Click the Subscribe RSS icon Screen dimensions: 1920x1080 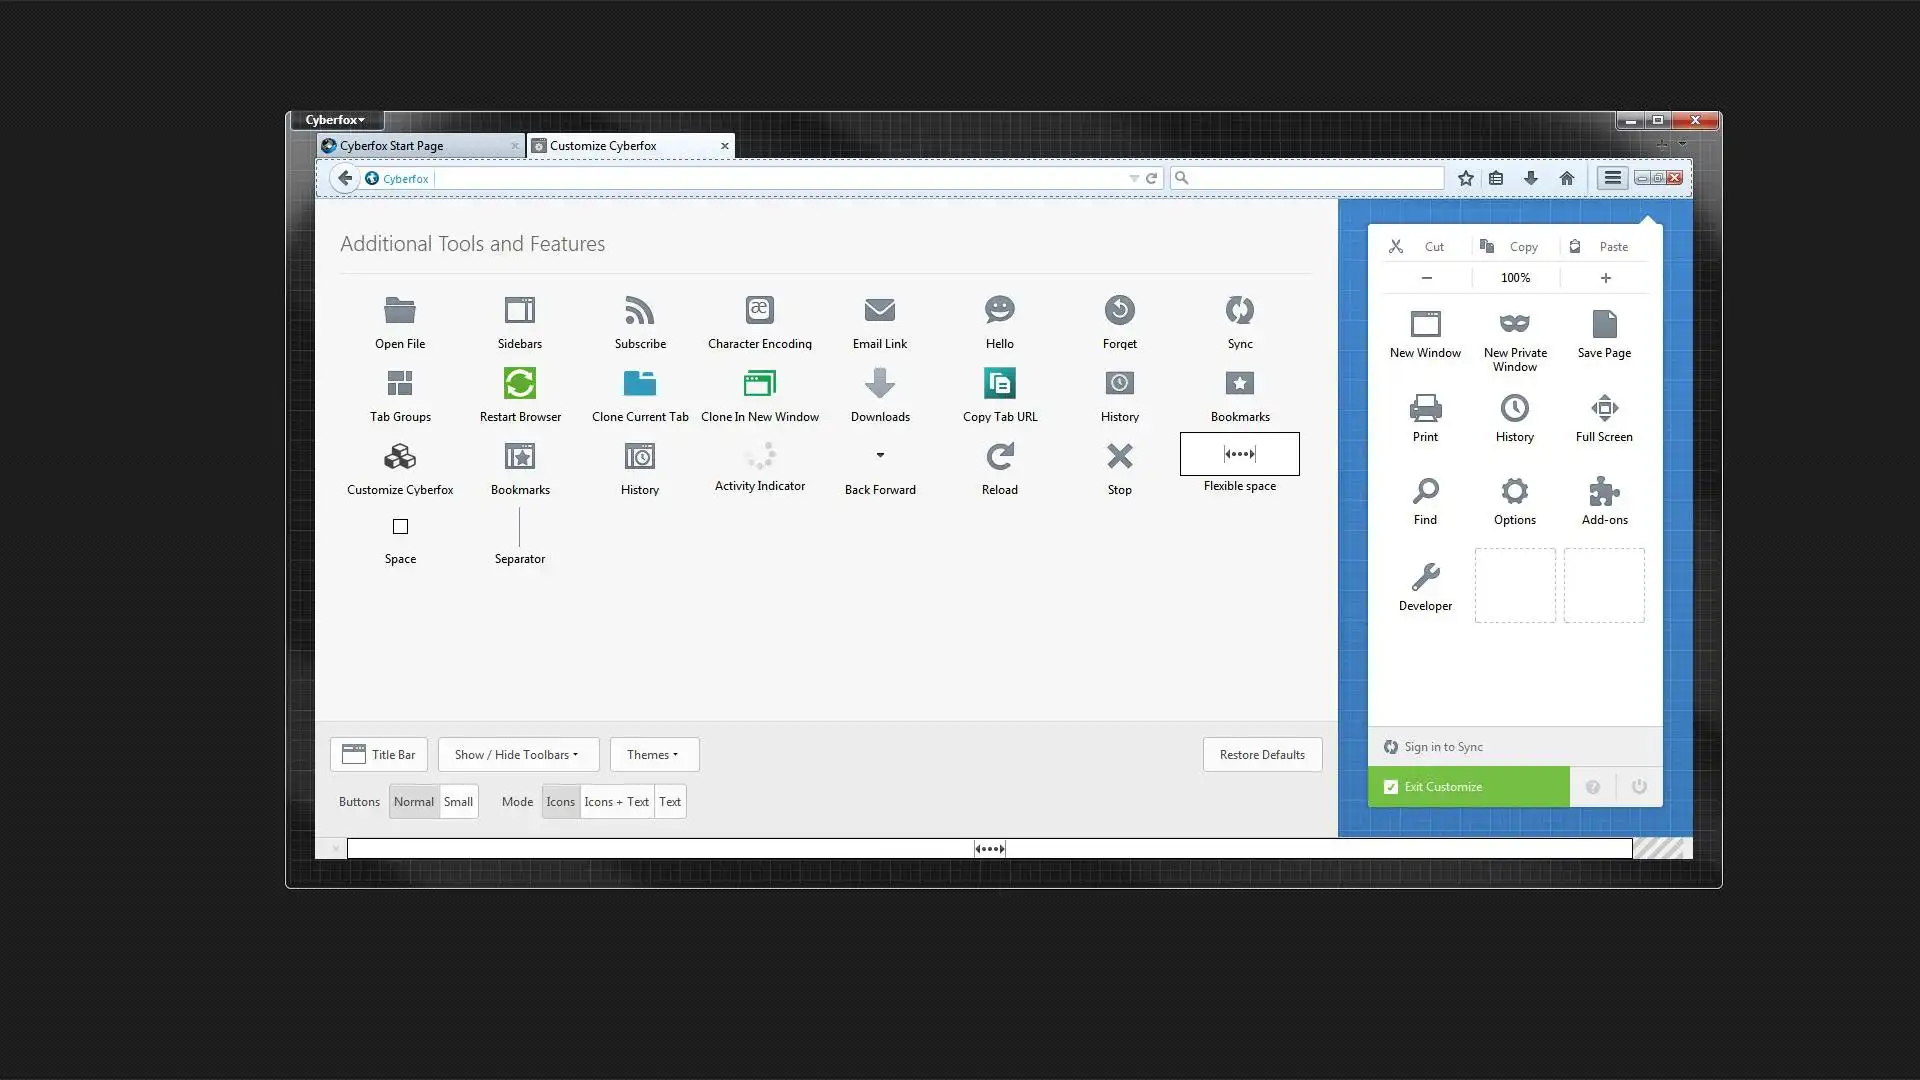point(640,310)
